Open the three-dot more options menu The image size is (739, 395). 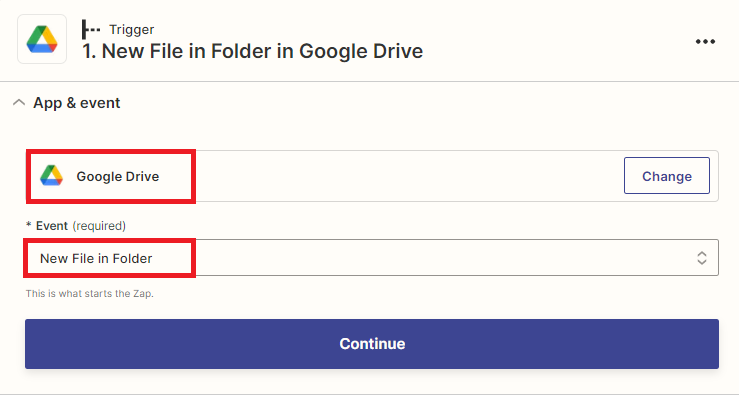pyautogui.click(x=705, y=41)
